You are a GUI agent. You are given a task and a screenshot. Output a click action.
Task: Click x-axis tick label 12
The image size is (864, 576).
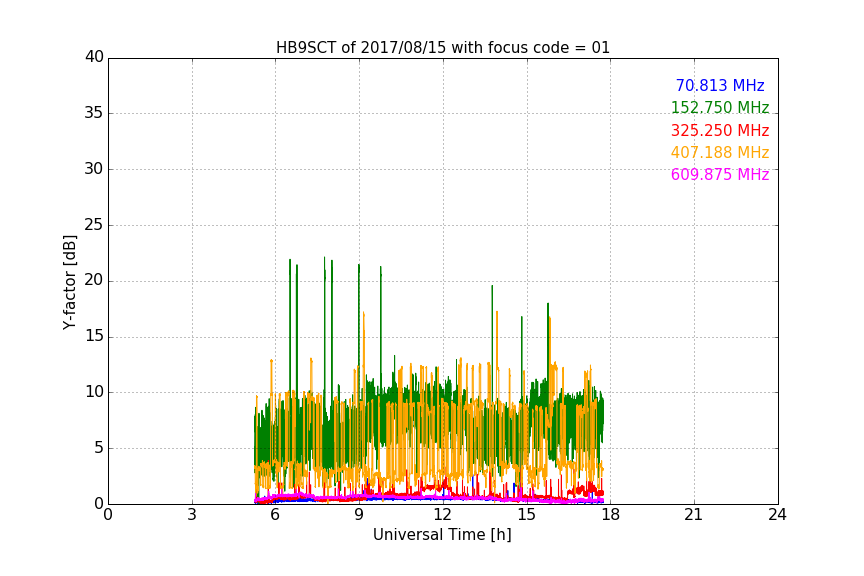point(442,515)
